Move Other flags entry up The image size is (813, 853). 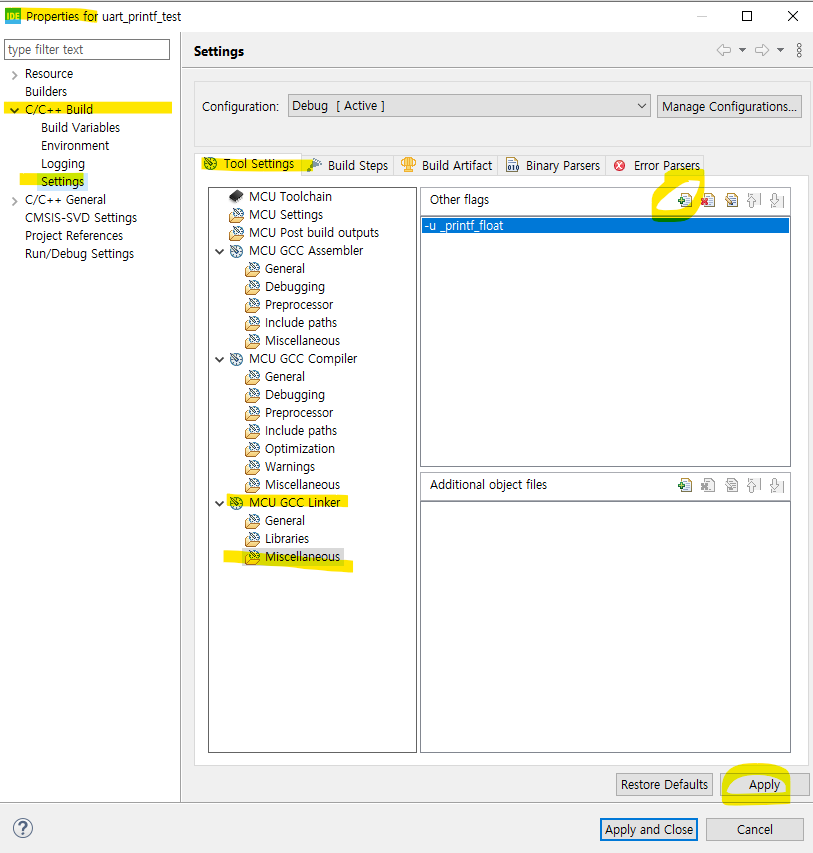[x=754, y=200]
